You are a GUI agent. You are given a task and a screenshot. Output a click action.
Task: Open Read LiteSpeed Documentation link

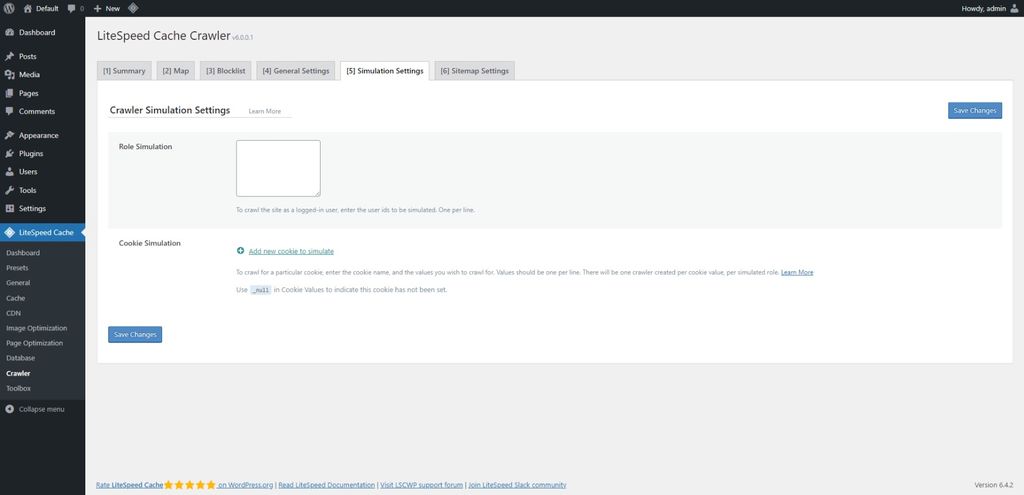pyautogui.click(x=327, y=485)
